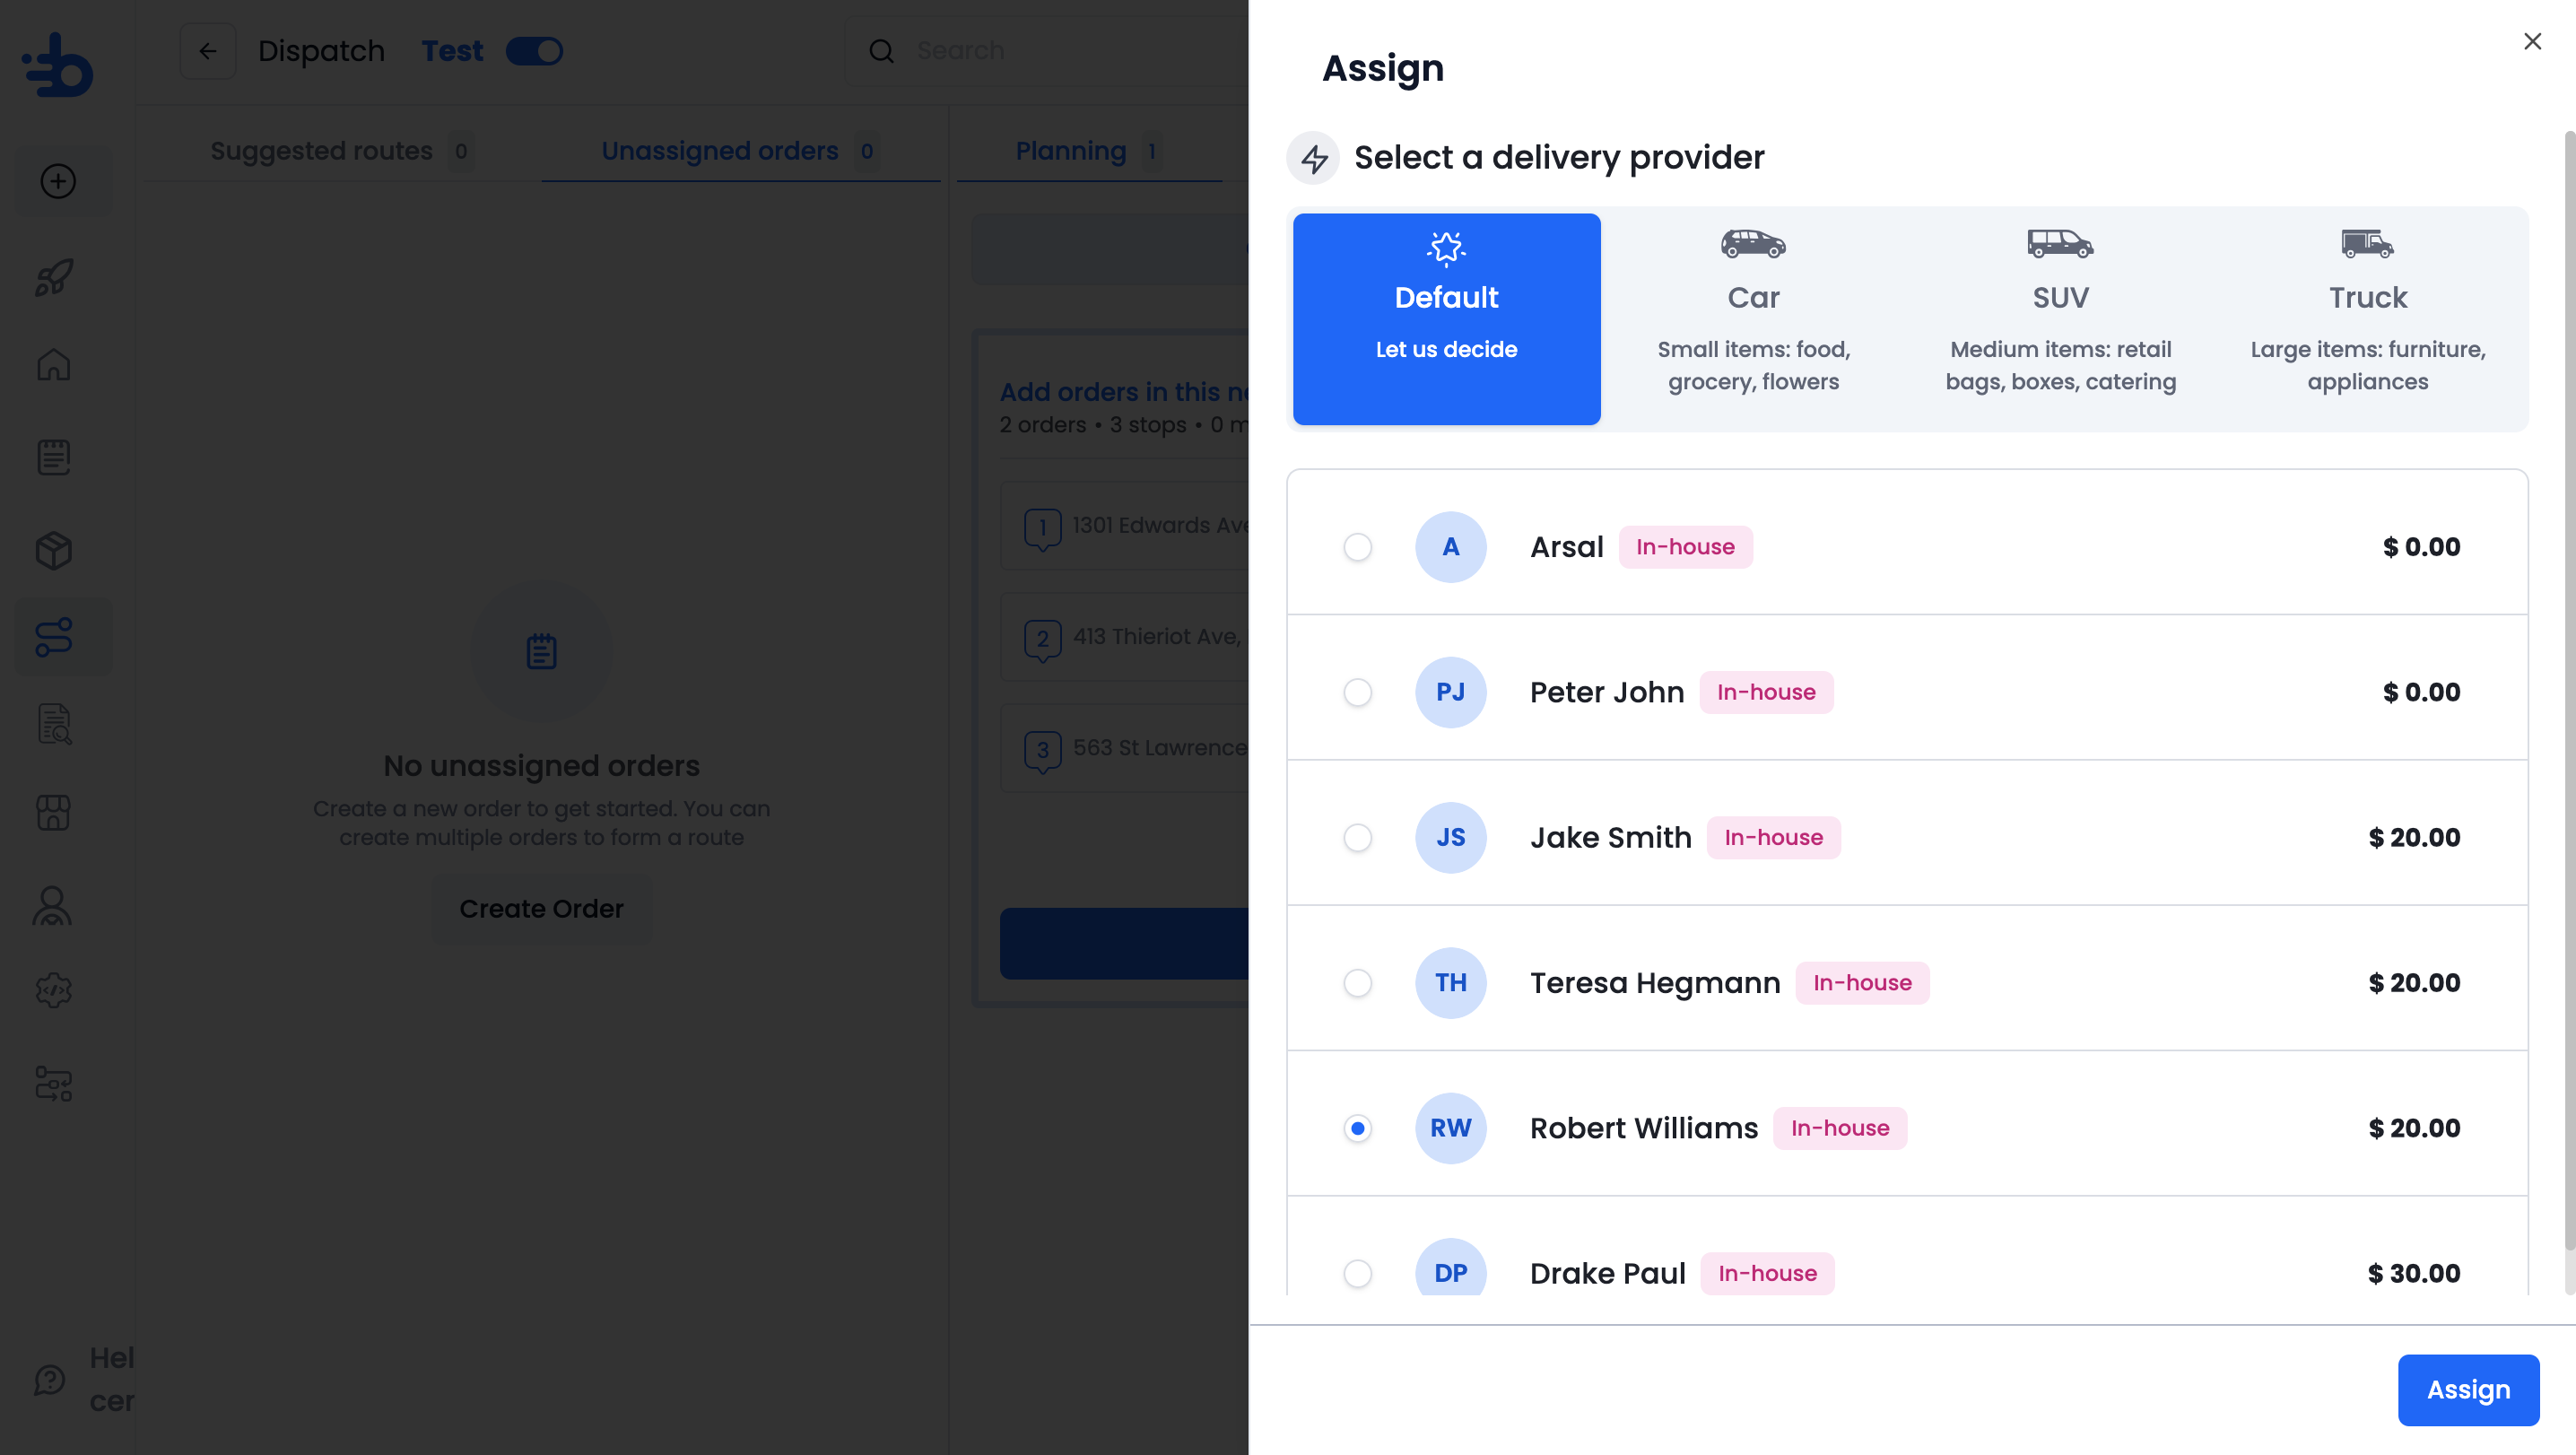This screenshot has height=1455, width=2576.
Task: Click the PJ avatar for Peter John
Action: [1450, 692]
